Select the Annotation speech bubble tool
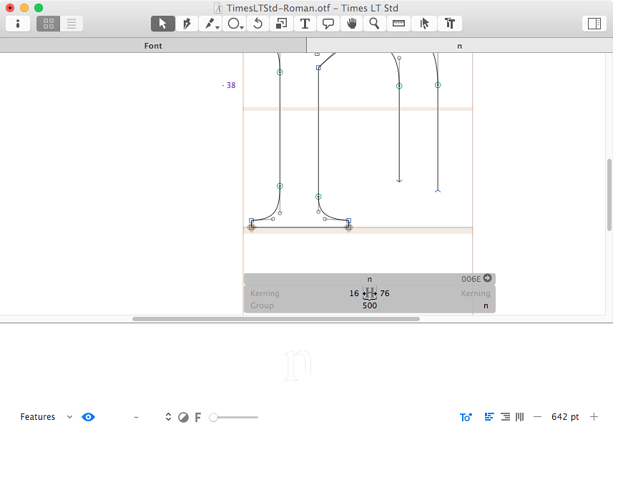 tap(327, 23)
